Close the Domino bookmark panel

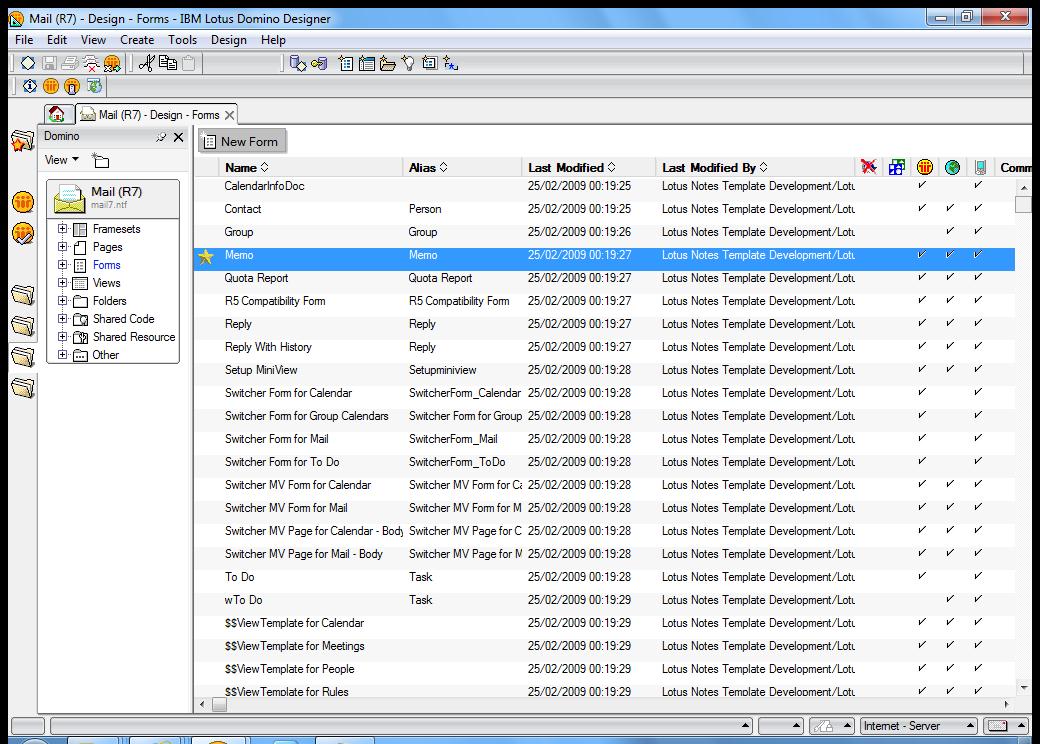tap(178, 137)
